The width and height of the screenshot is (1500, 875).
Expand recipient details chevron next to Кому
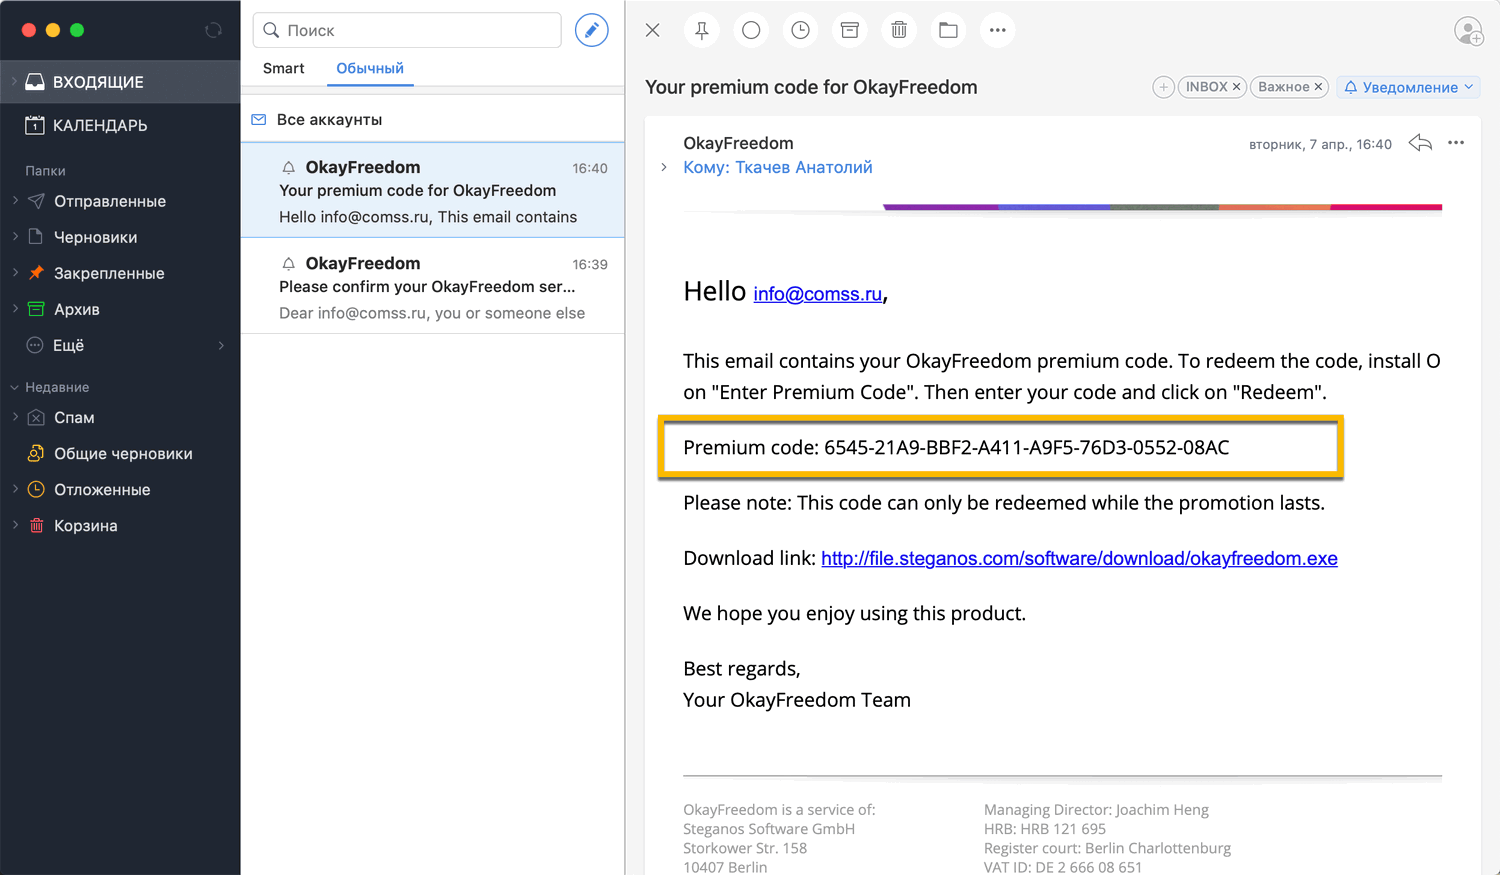pos(664,167)
